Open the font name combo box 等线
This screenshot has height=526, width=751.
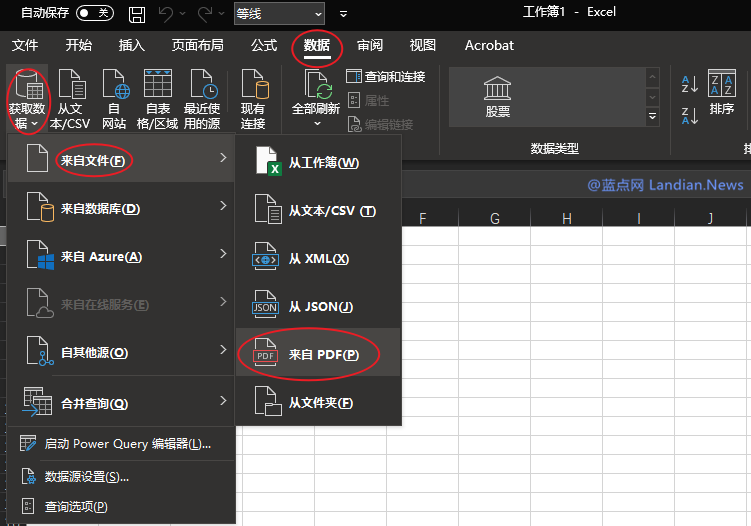[279, 13]
